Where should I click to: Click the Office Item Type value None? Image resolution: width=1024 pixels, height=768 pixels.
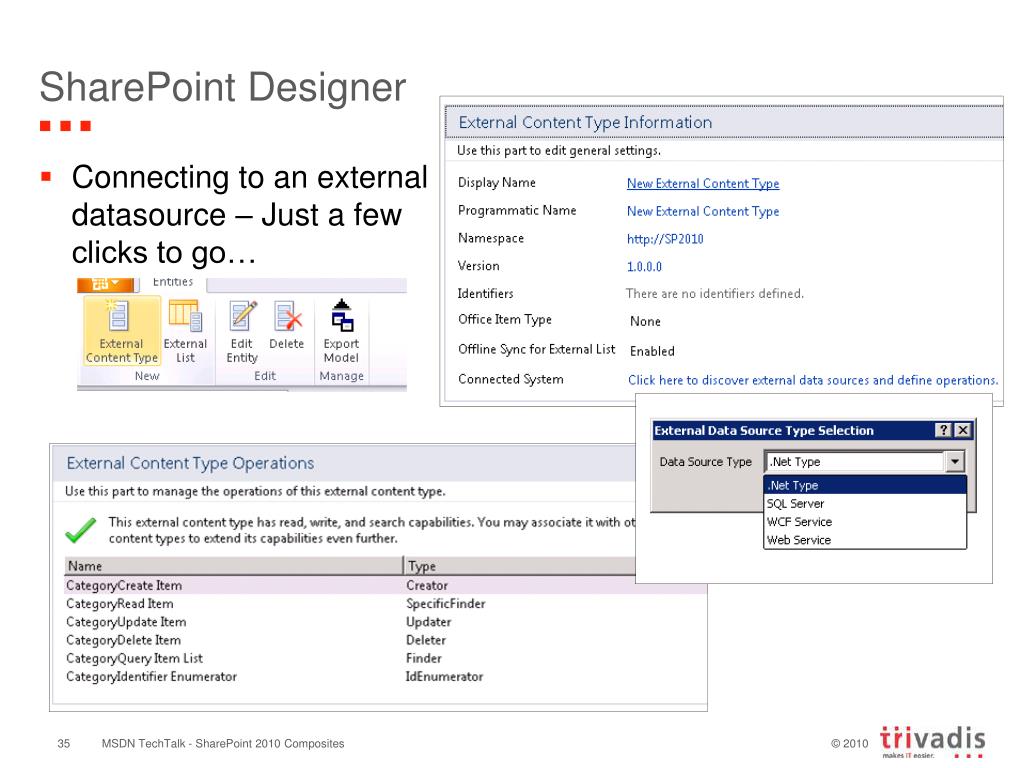click(645, 321)
